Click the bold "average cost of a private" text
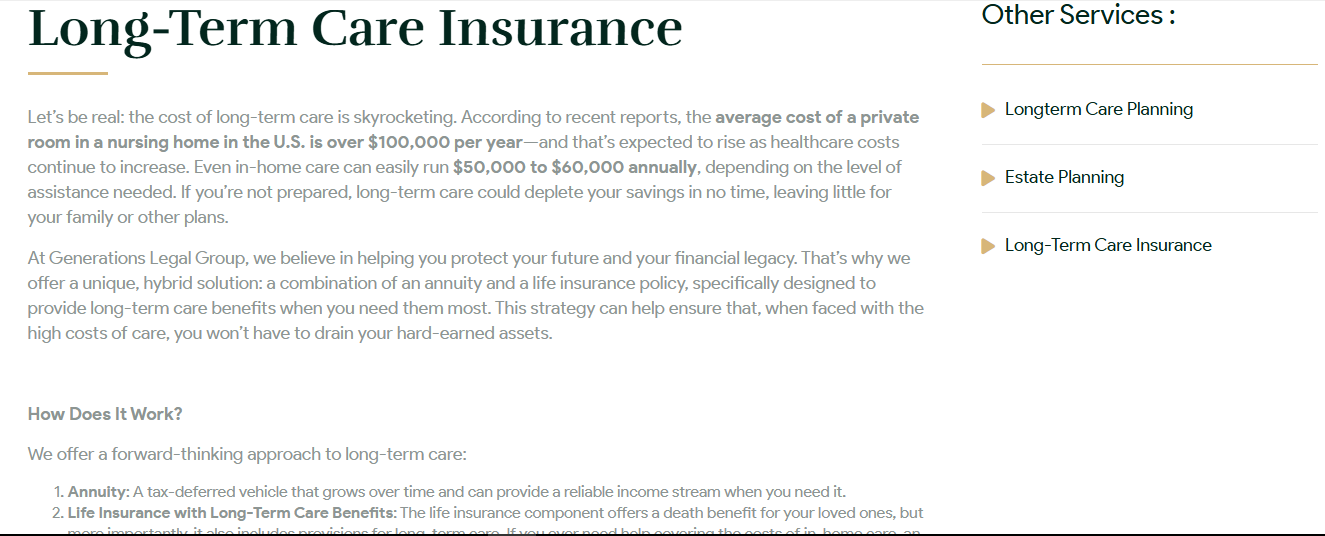Viewport: 1325px width, 536px height. 816,117
